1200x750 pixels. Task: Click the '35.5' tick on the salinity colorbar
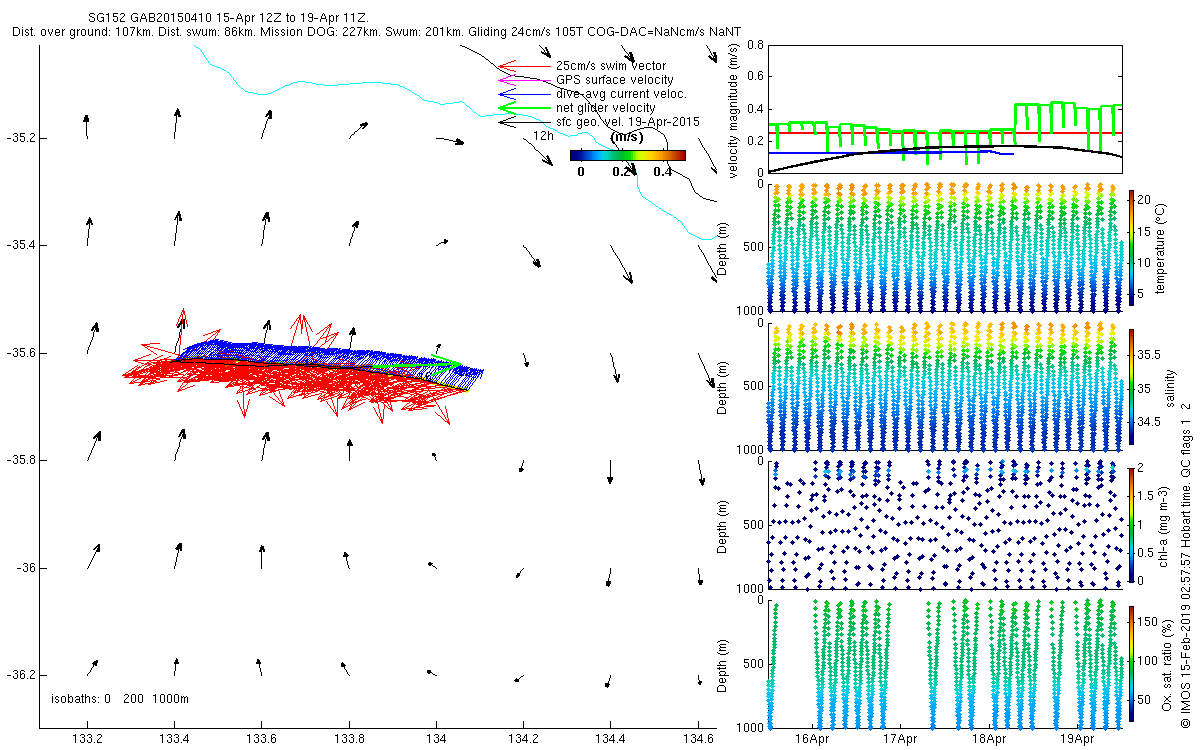(1150, 354)
